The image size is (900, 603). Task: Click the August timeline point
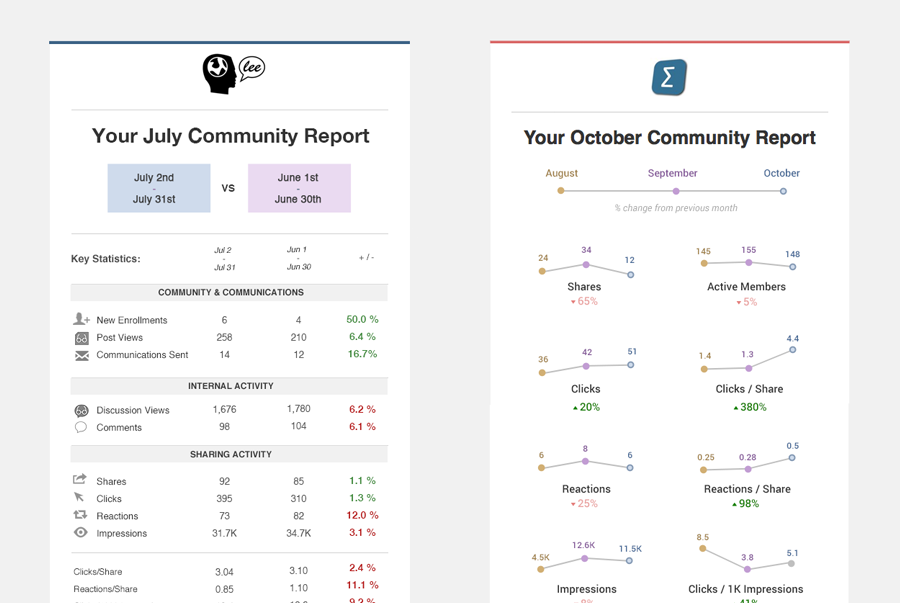pyautogui.click(x=561, y=190)
